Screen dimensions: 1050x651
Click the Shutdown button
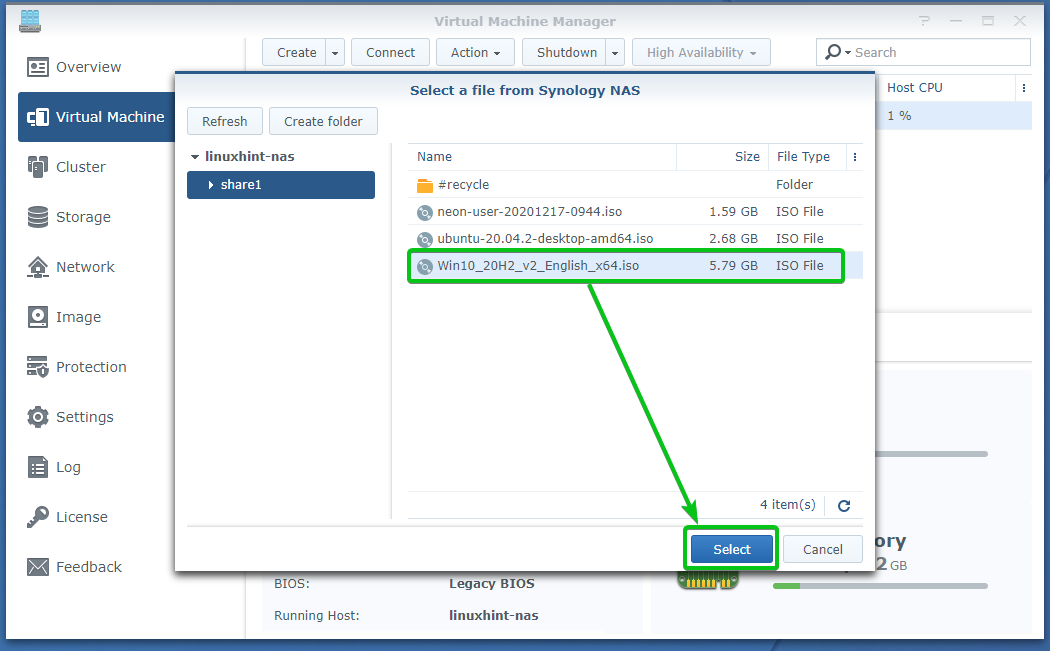tap(566, 52)
